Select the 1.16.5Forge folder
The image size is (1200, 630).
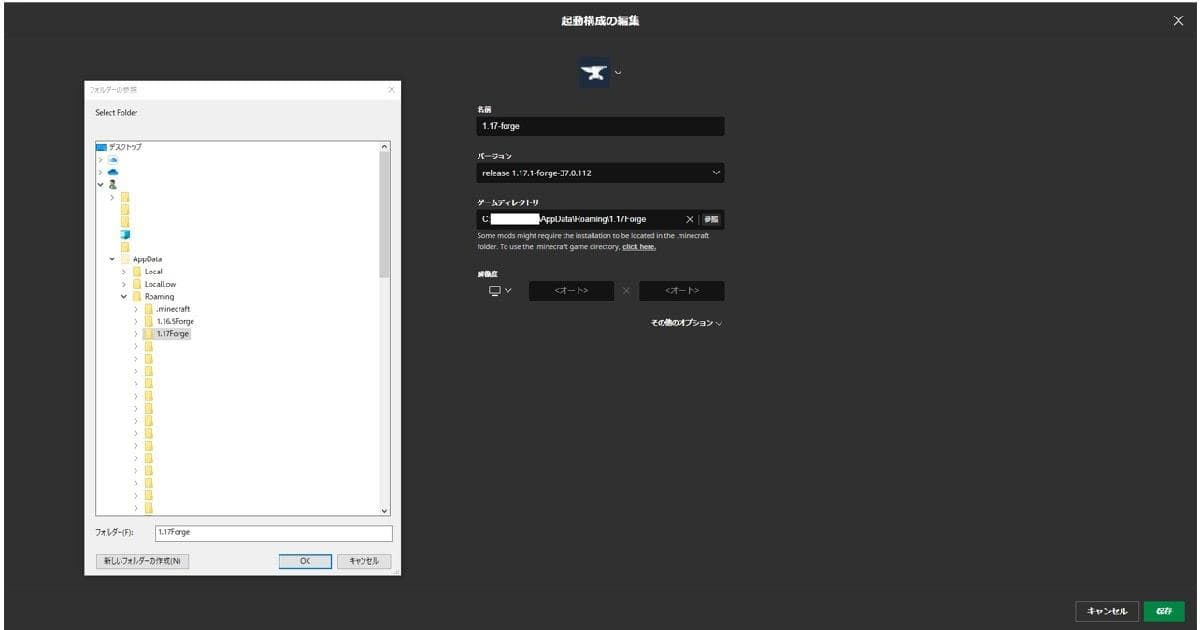175,321
